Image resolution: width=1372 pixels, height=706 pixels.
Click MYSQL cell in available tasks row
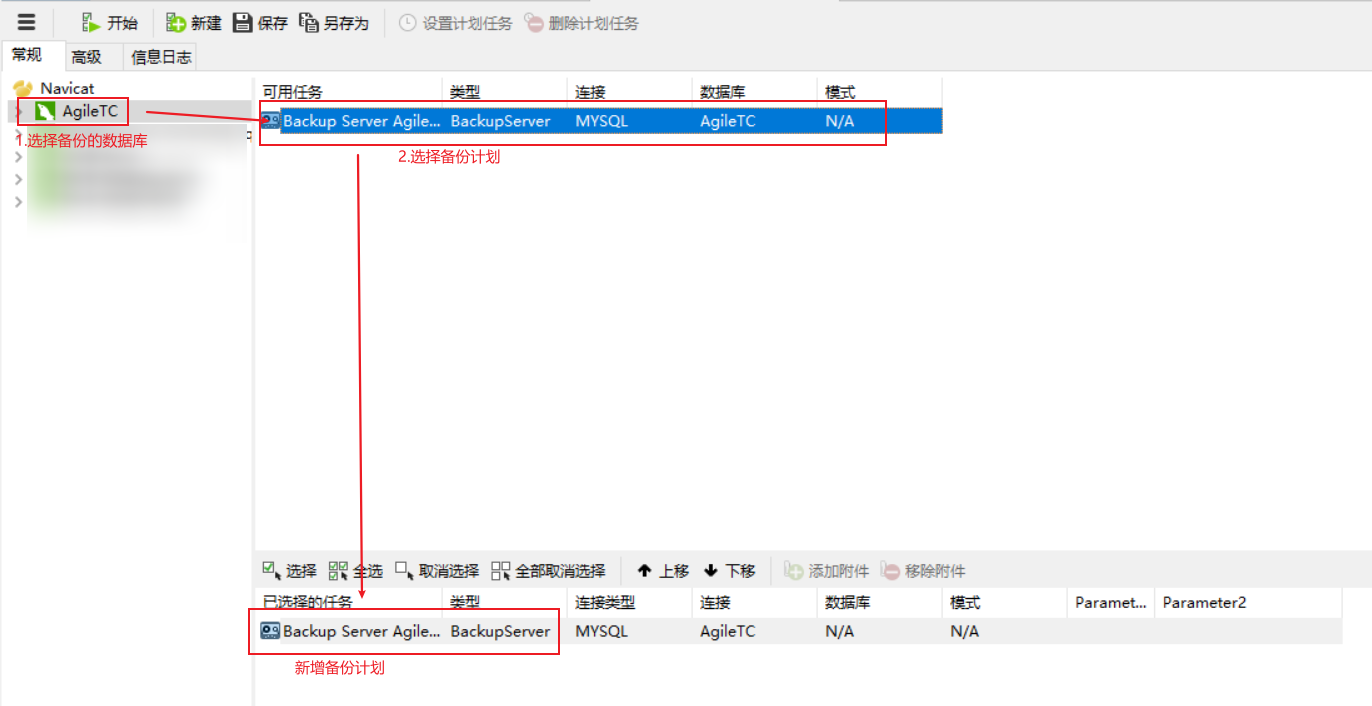[x=602, y=121]
